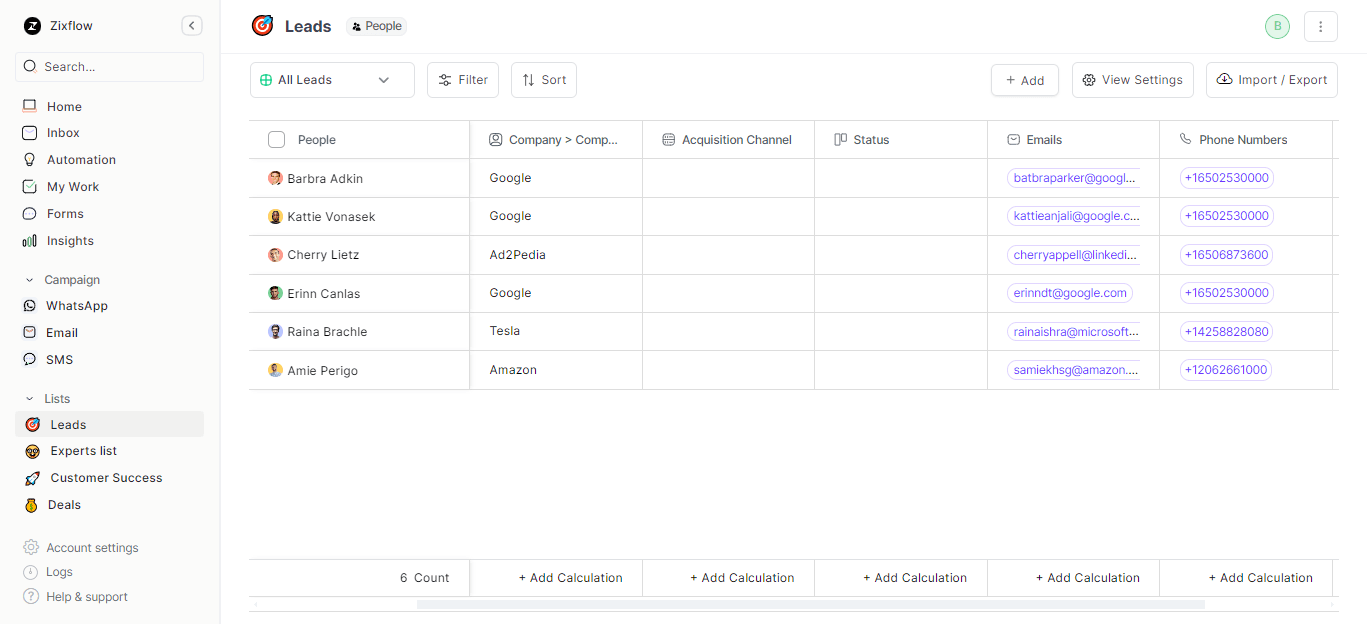The height and width of the screenshot is (624, 1367).
Task: Open Account settings
Action: [92, 548]
